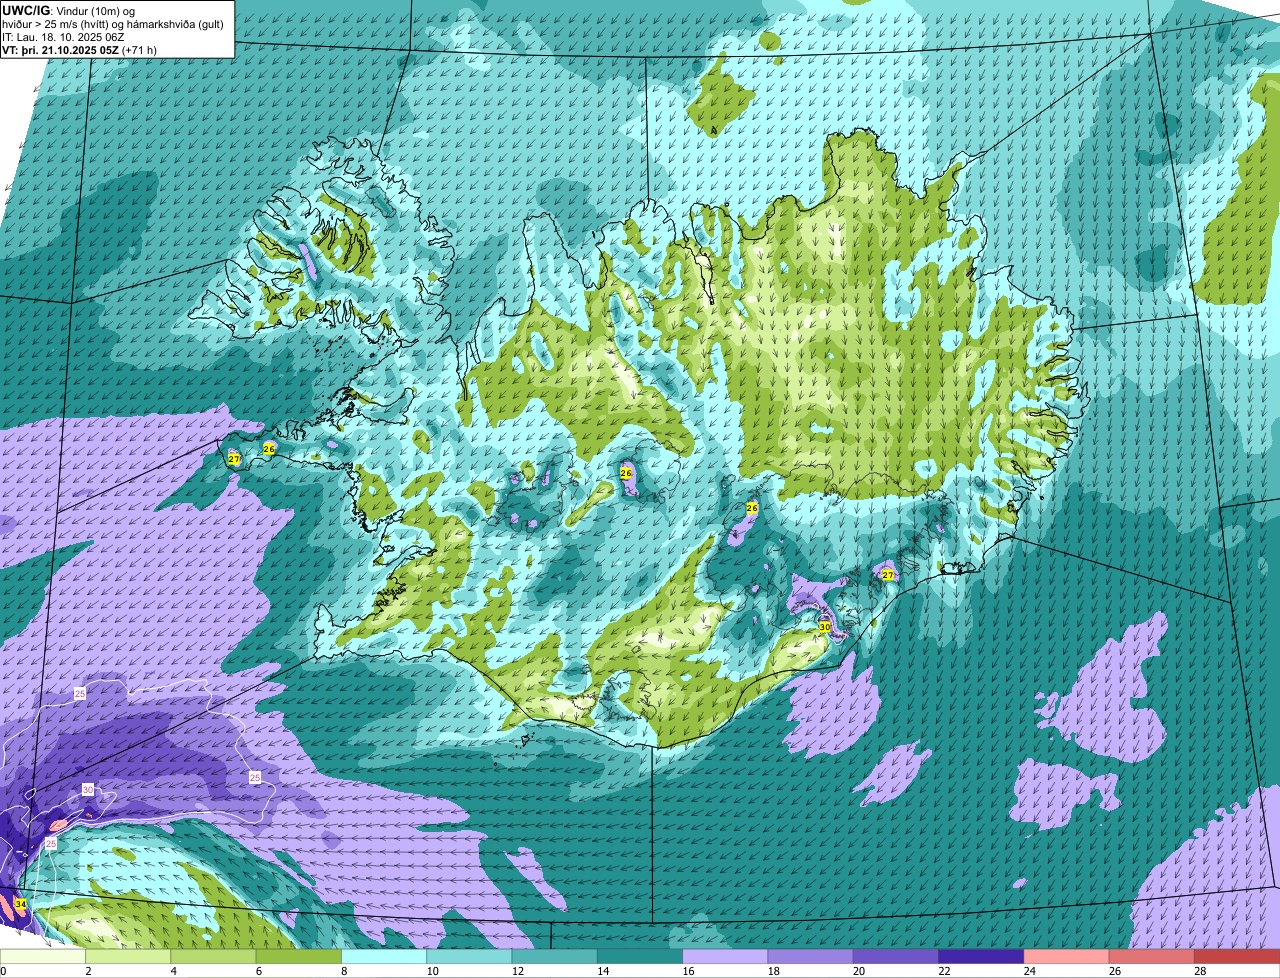The height and width of the screenshot is (978, 1280).
Task: Select the 8–10 m/s light cyan swatch
Action: pyautogui.click(x=384, y=956)
